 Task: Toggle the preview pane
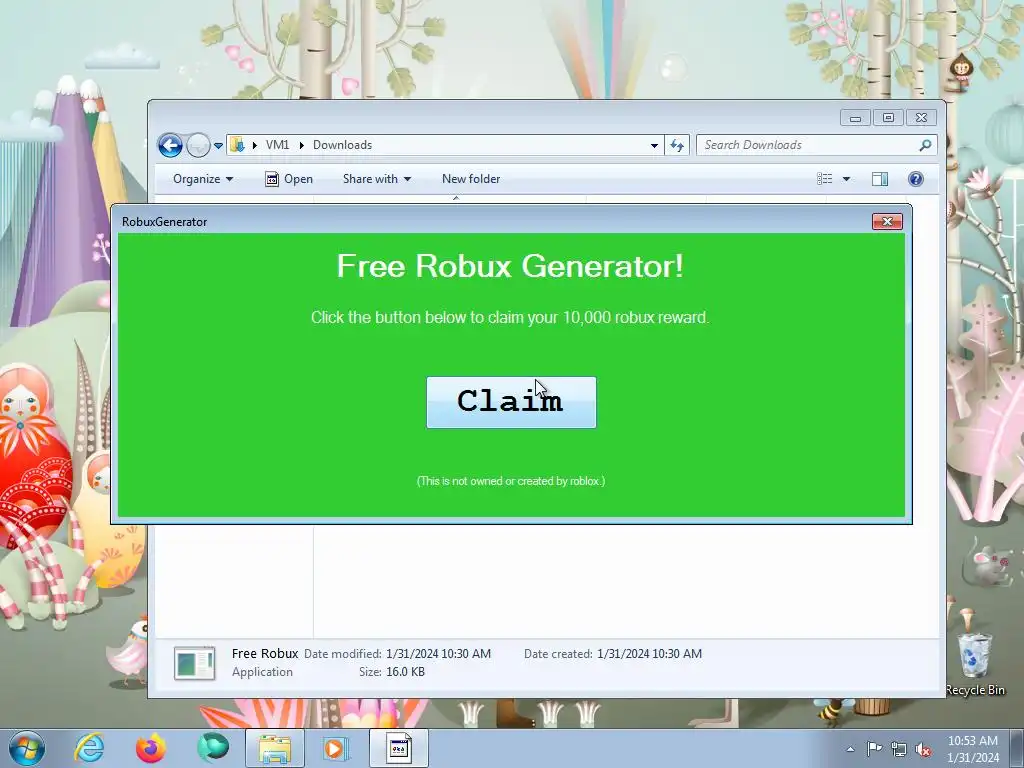point(880,179)
